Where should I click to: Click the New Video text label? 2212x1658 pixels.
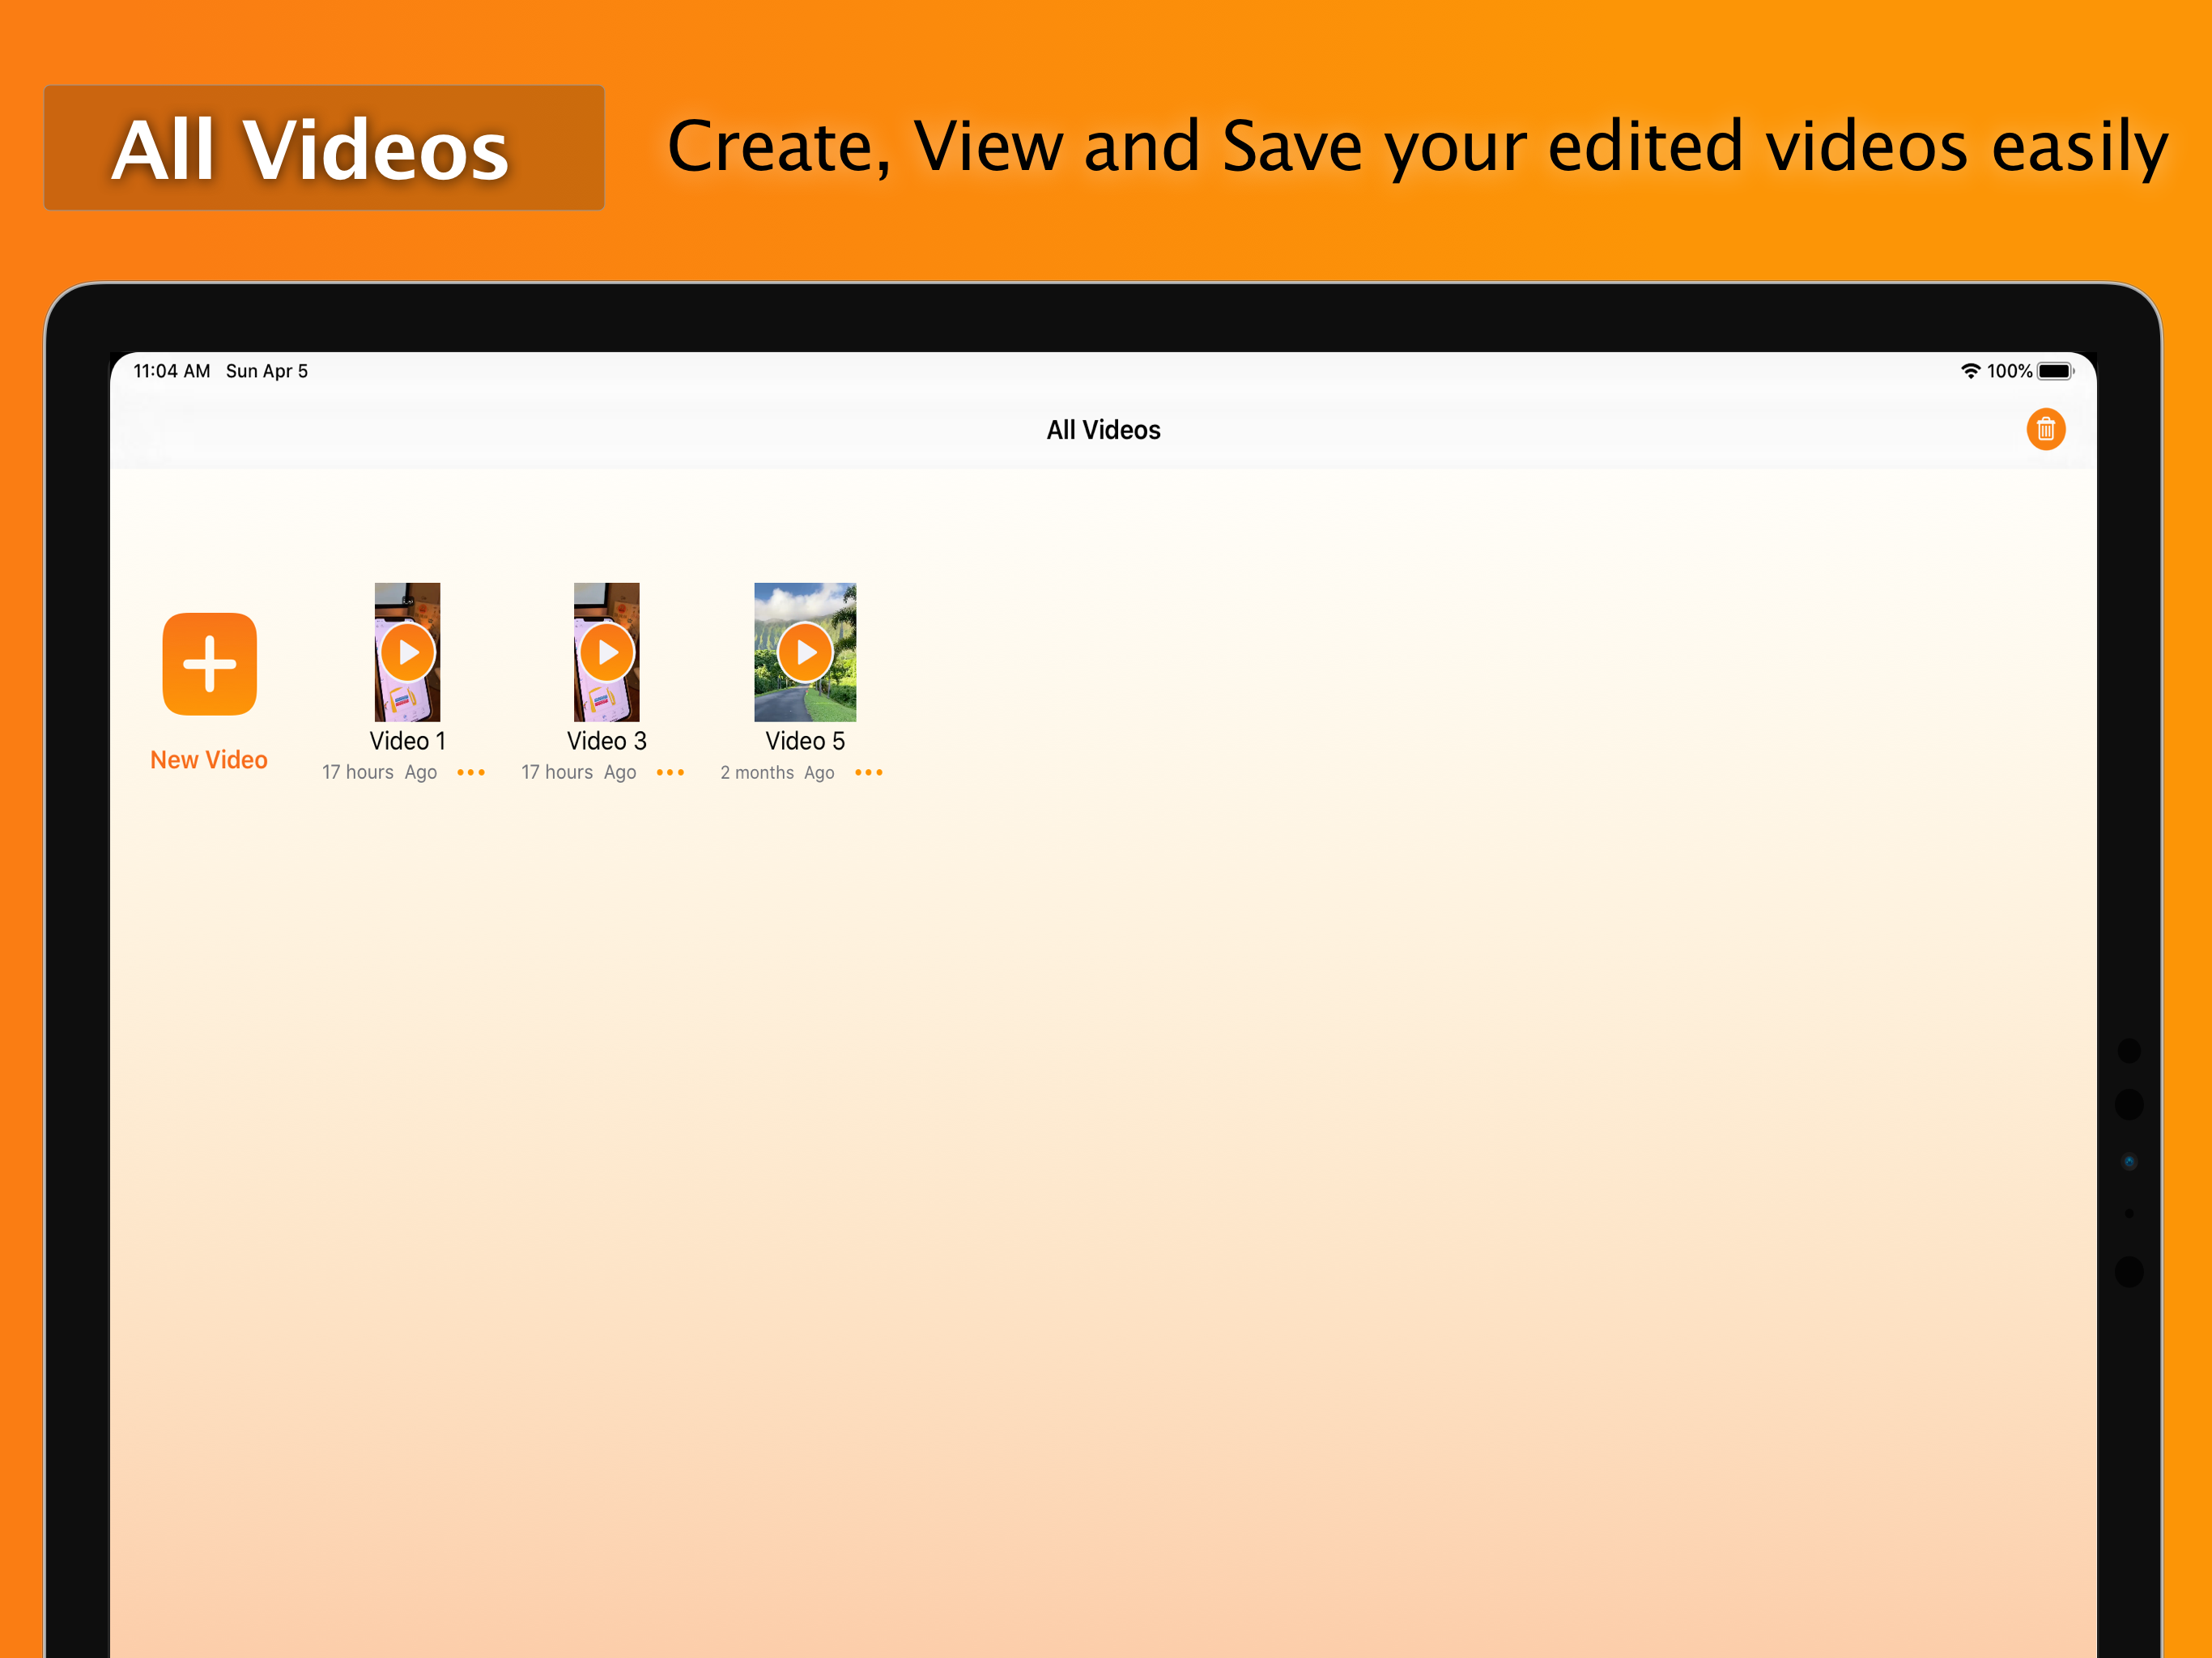[x=209, y=760]
